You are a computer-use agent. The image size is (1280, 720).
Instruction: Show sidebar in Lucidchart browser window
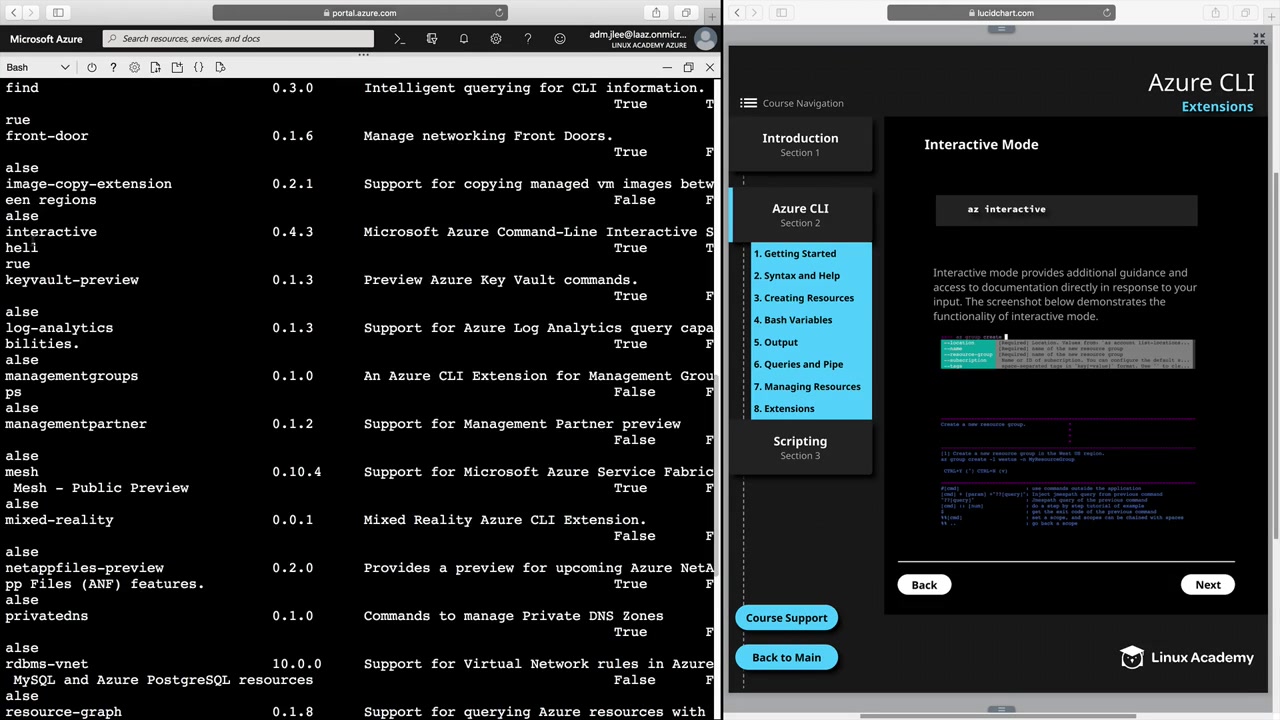(x=781, y=13)
